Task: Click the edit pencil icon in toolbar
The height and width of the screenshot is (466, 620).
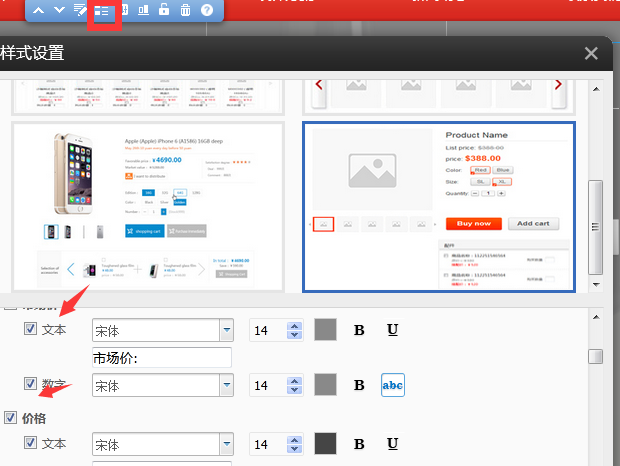Action: pyautogui.click(x=81, y=10)
